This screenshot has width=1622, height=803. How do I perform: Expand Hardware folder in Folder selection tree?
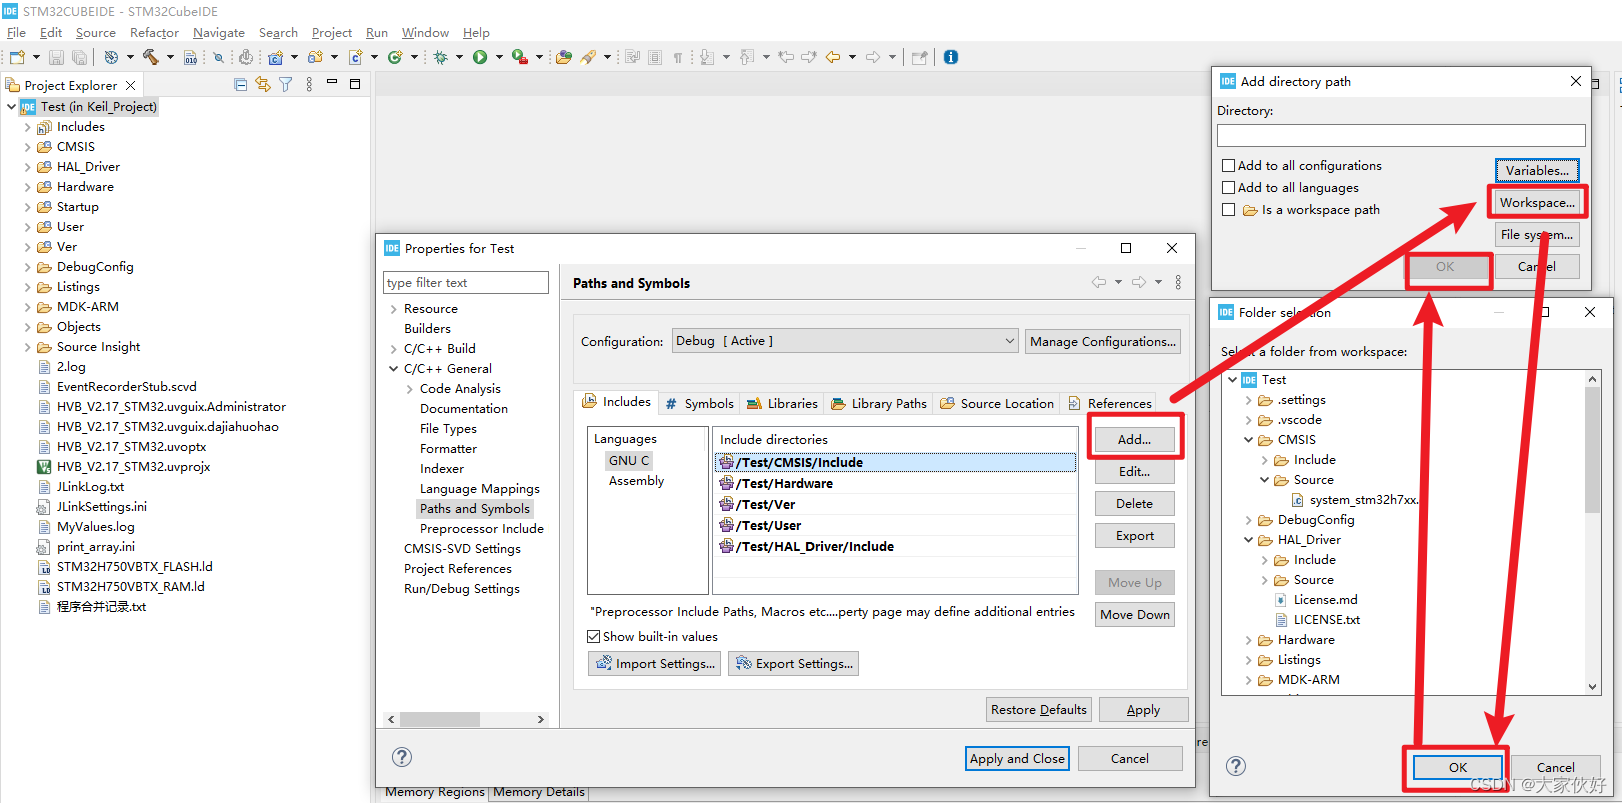click(1248, 640)
